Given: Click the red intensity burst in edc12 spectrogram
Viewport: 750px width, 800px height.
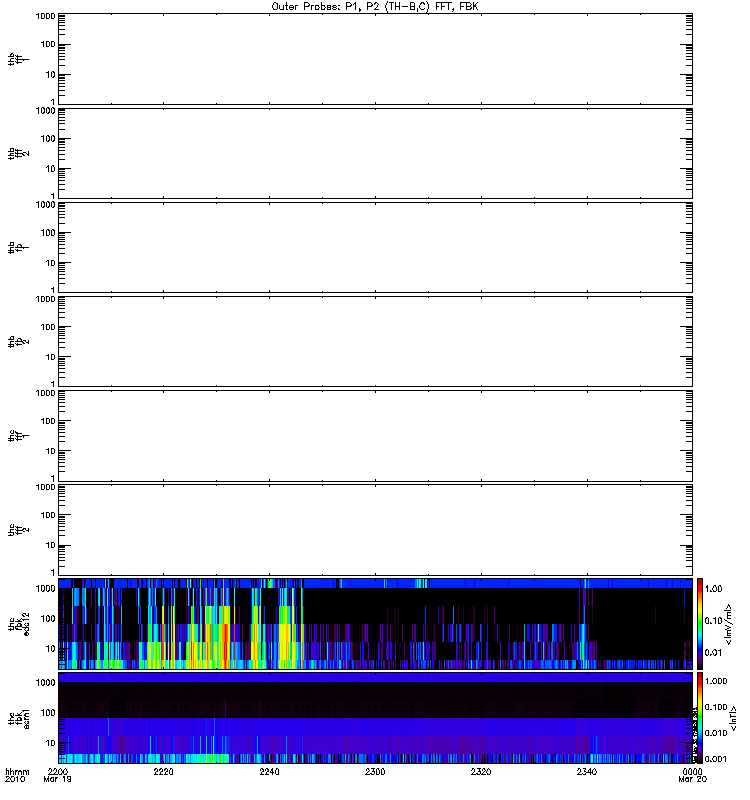Looking at the screenshot, I should [x=225, y=645].
